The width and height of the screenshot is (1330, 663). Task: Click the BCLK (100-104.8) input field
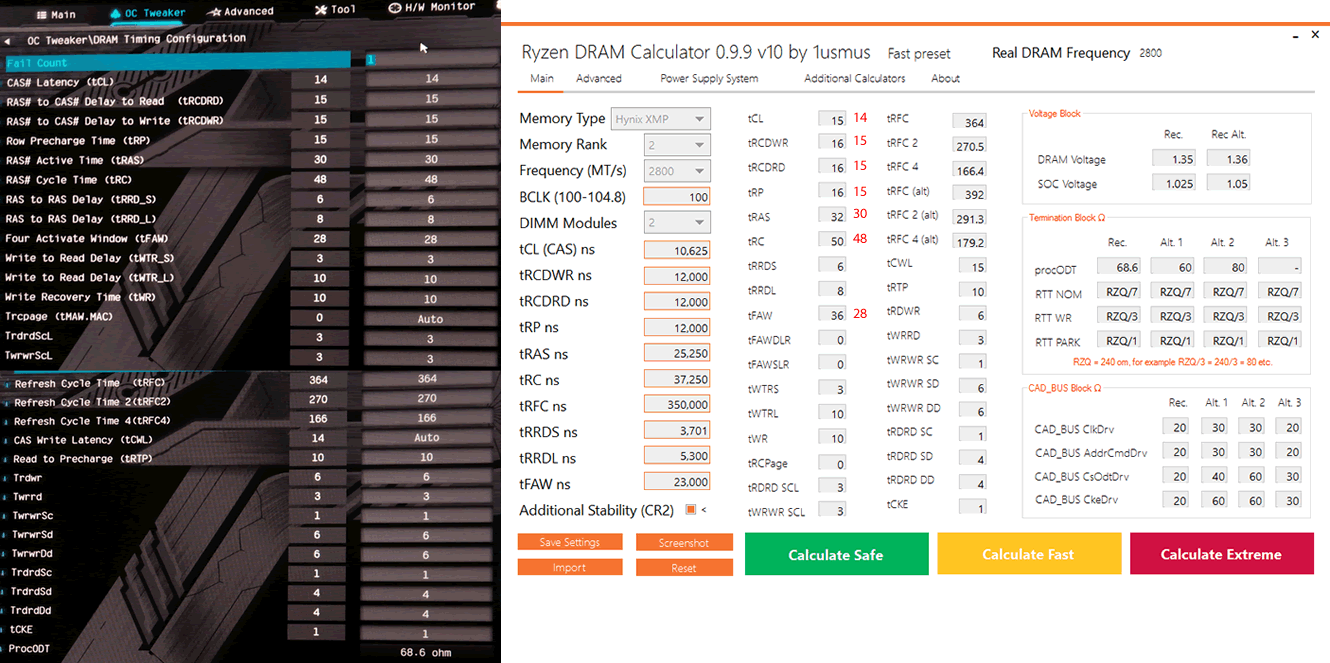pos(677,197)
